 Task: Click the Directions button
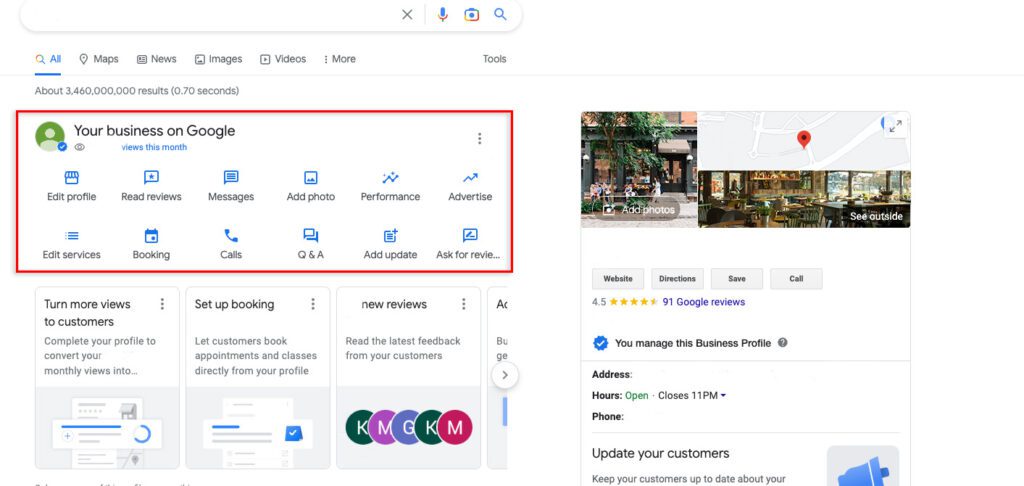click(x=678, y=279)
